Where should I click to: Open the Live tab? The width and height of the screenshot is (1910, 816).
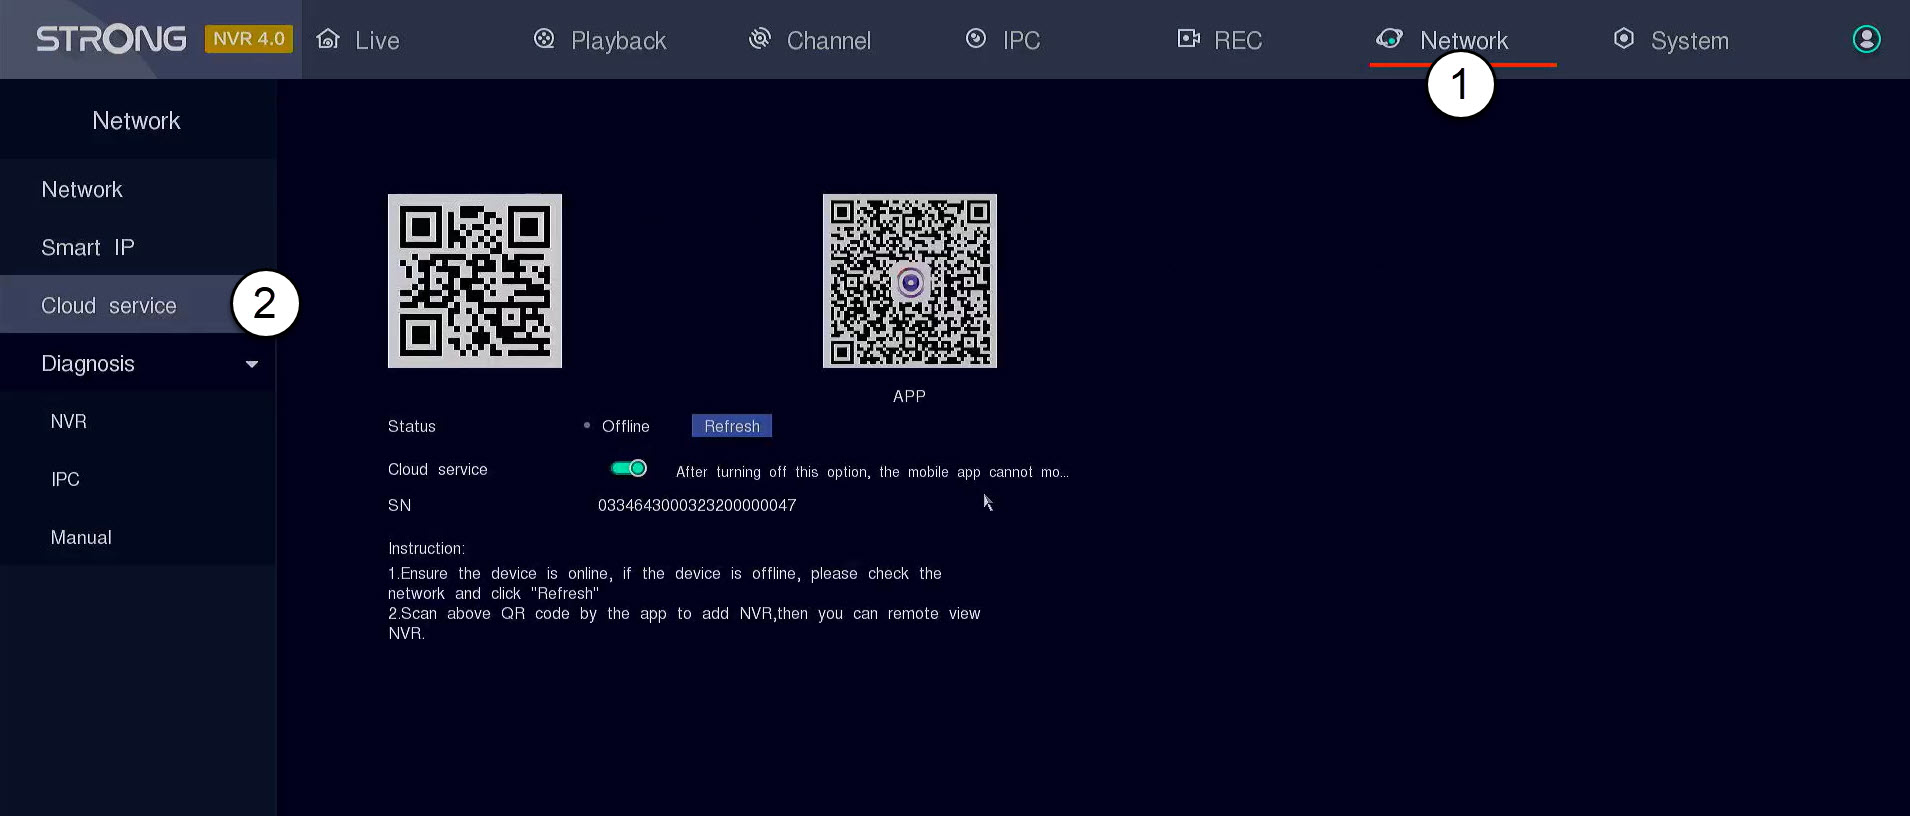click(358, 40)
